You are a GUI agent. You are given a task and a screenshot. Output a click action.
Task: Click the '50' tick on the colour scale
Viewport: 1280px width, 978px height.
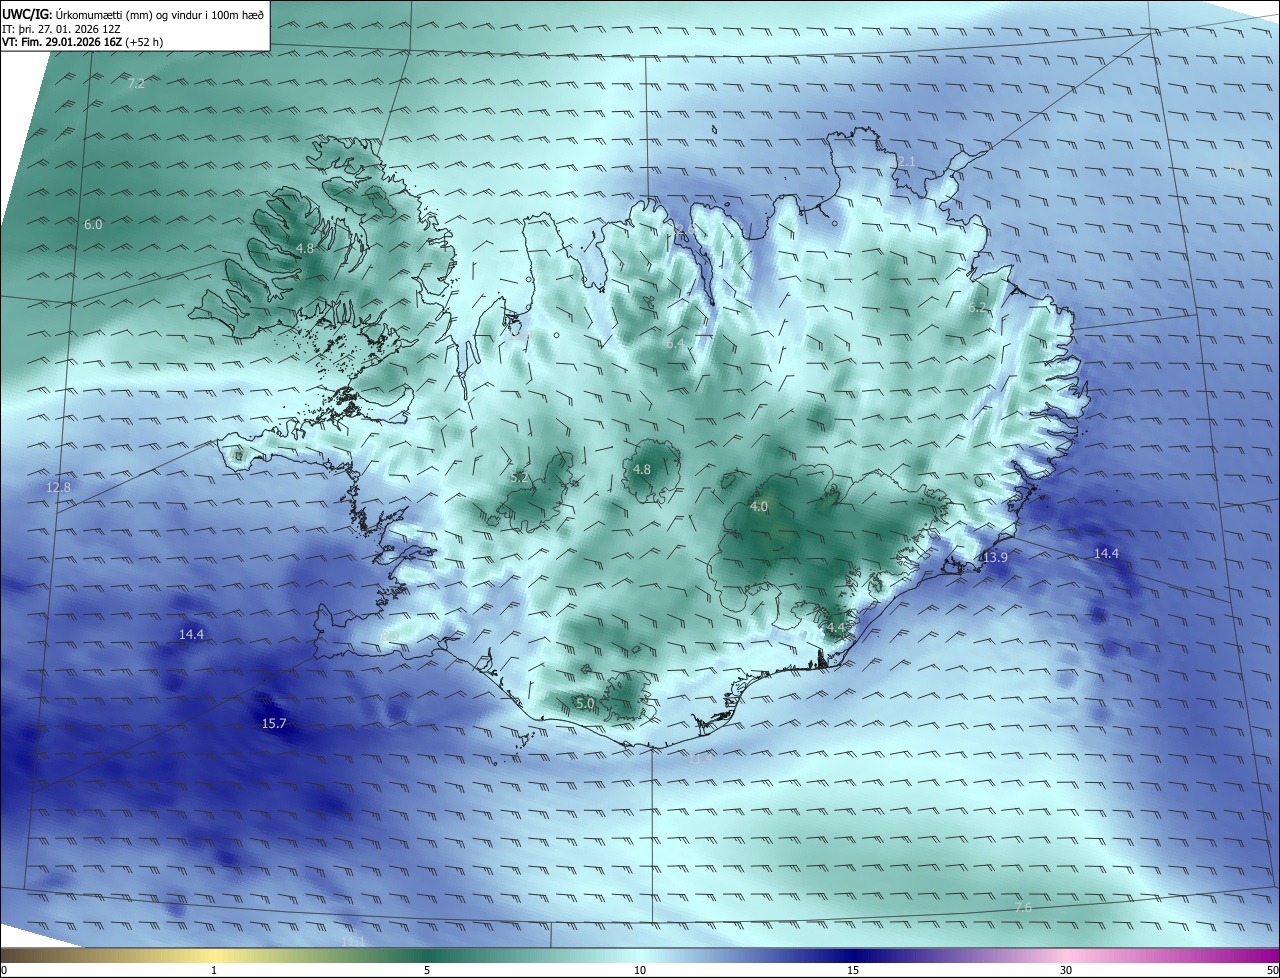coord(1272,970)
